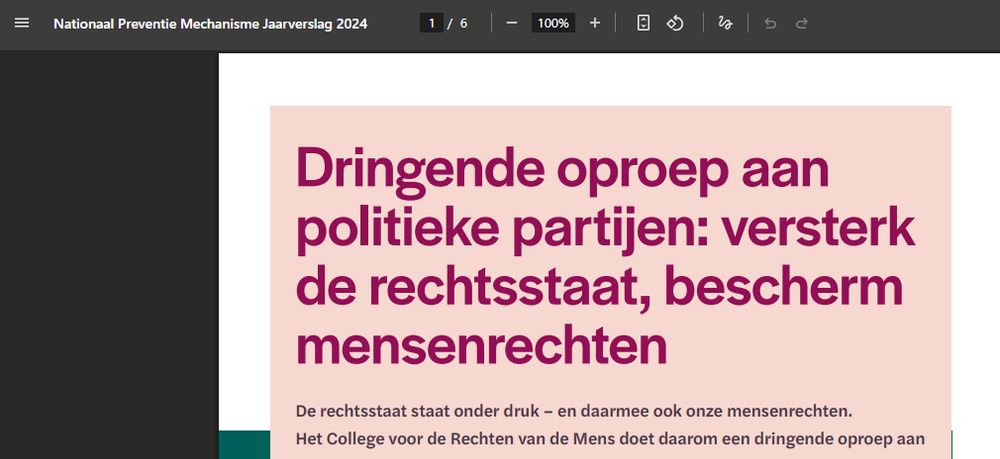Rotate the document counterclockwise

click(x=675, y=24)
